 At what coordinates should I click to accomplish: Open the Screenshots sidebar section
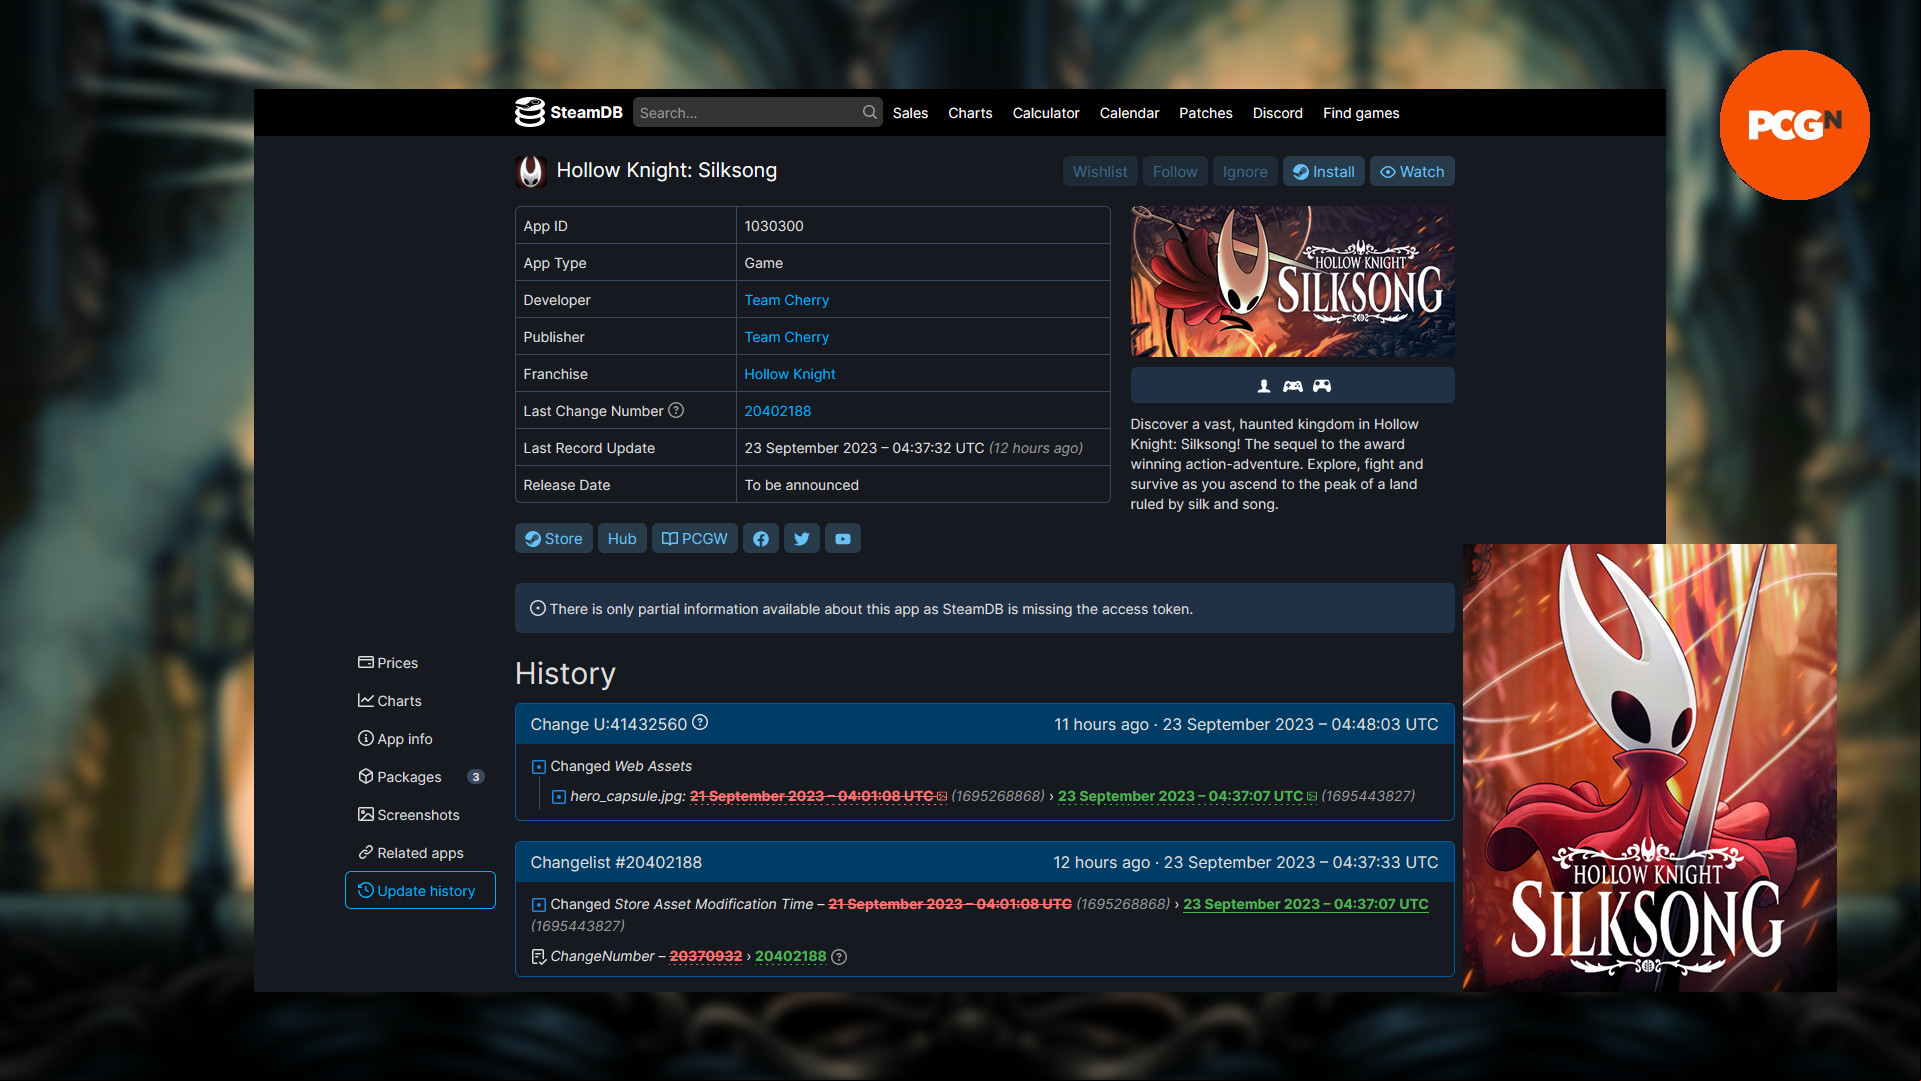pos(409,814)
